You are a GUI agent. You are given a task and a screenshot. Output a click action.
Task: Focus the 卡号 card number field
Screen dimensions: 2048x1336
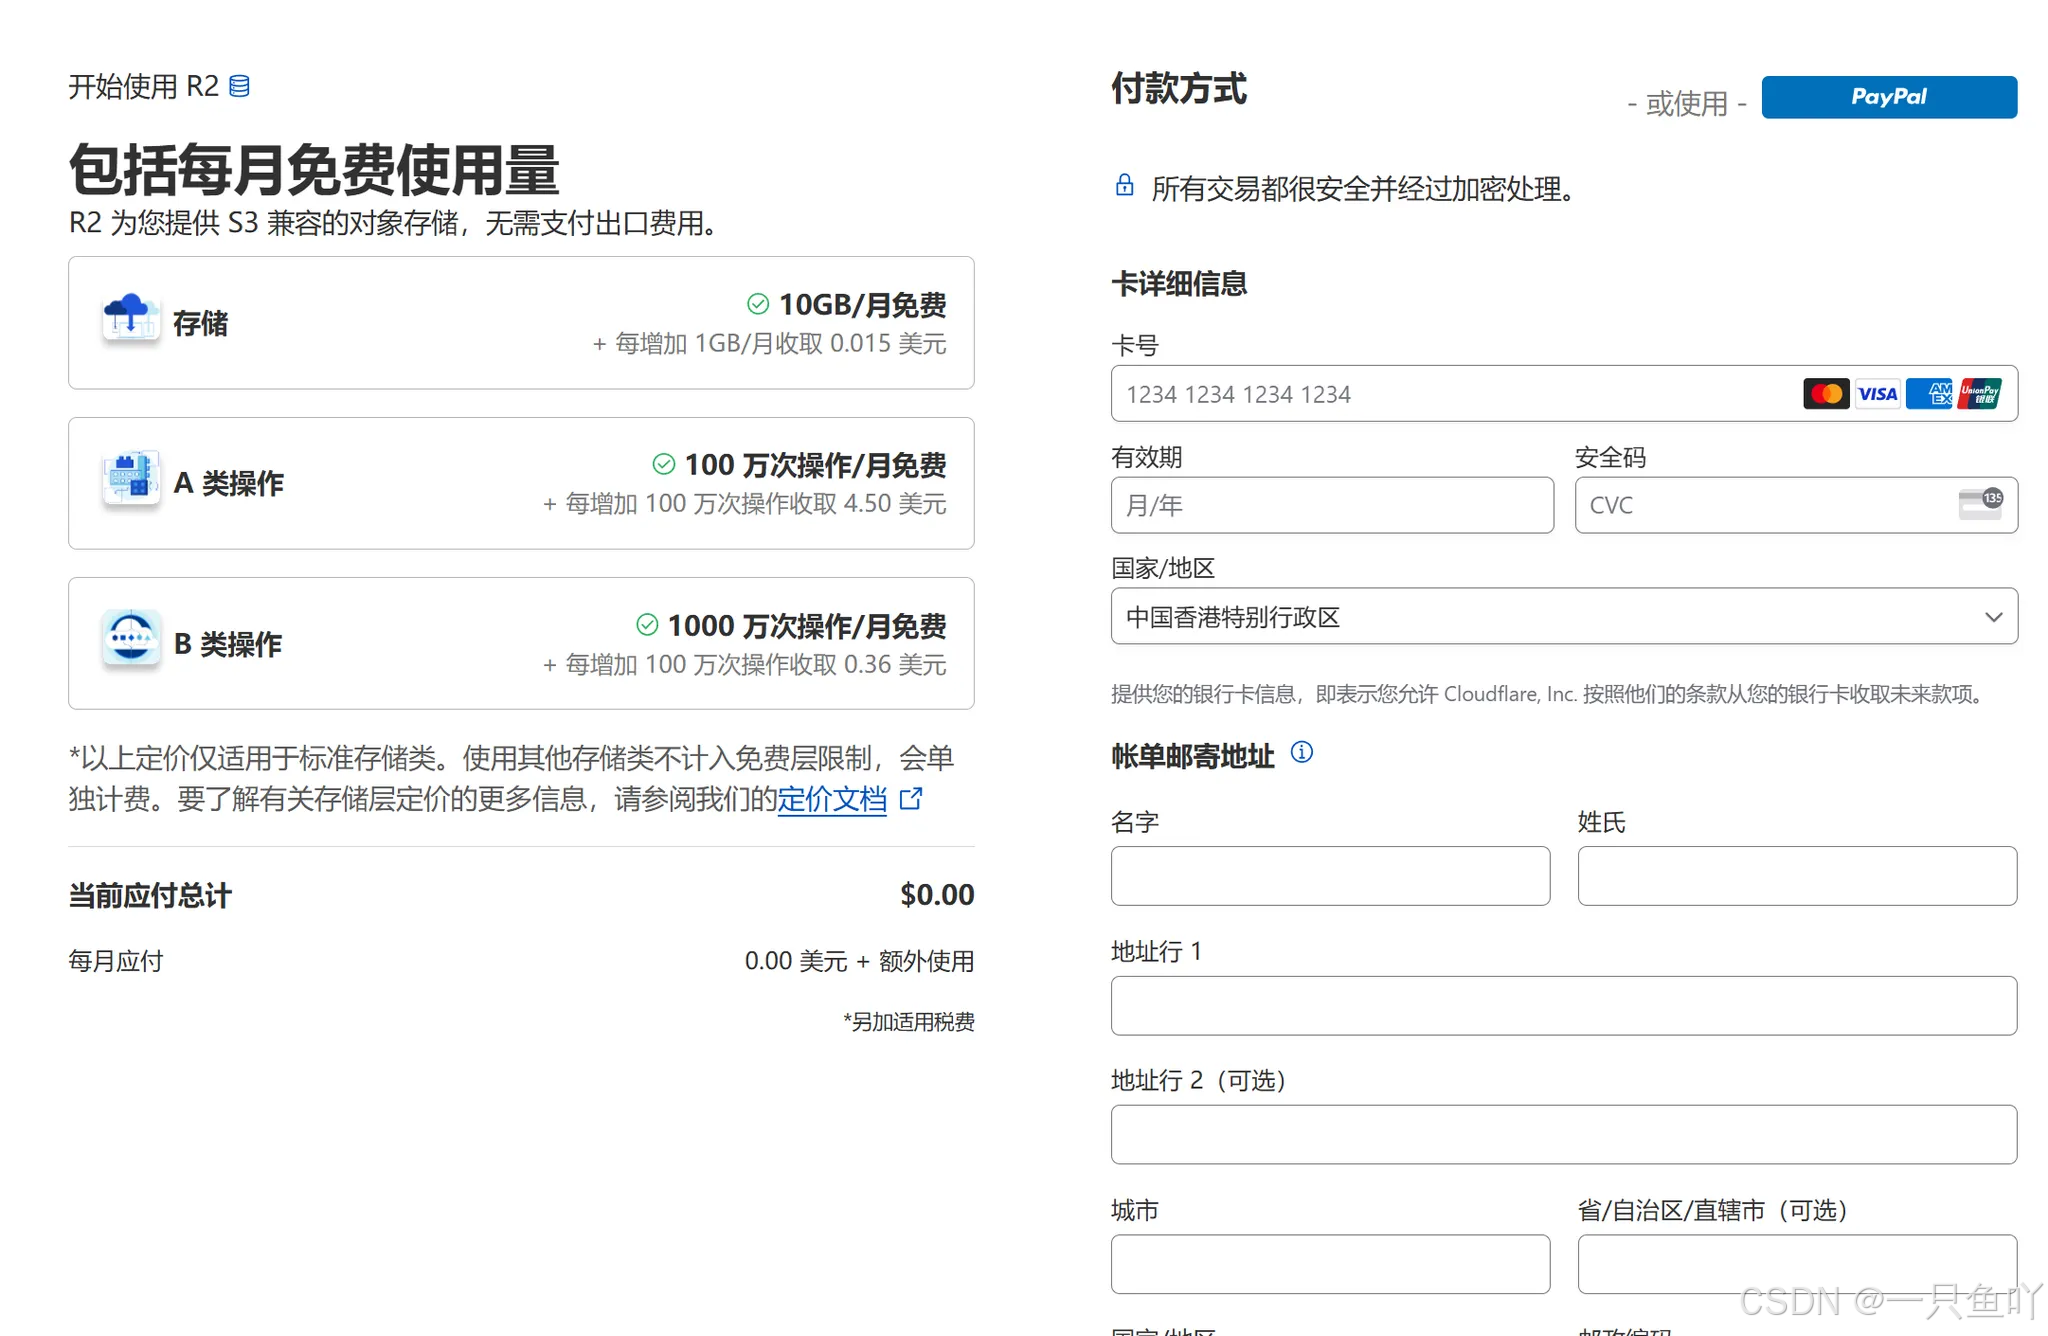tap(1450, 394)
